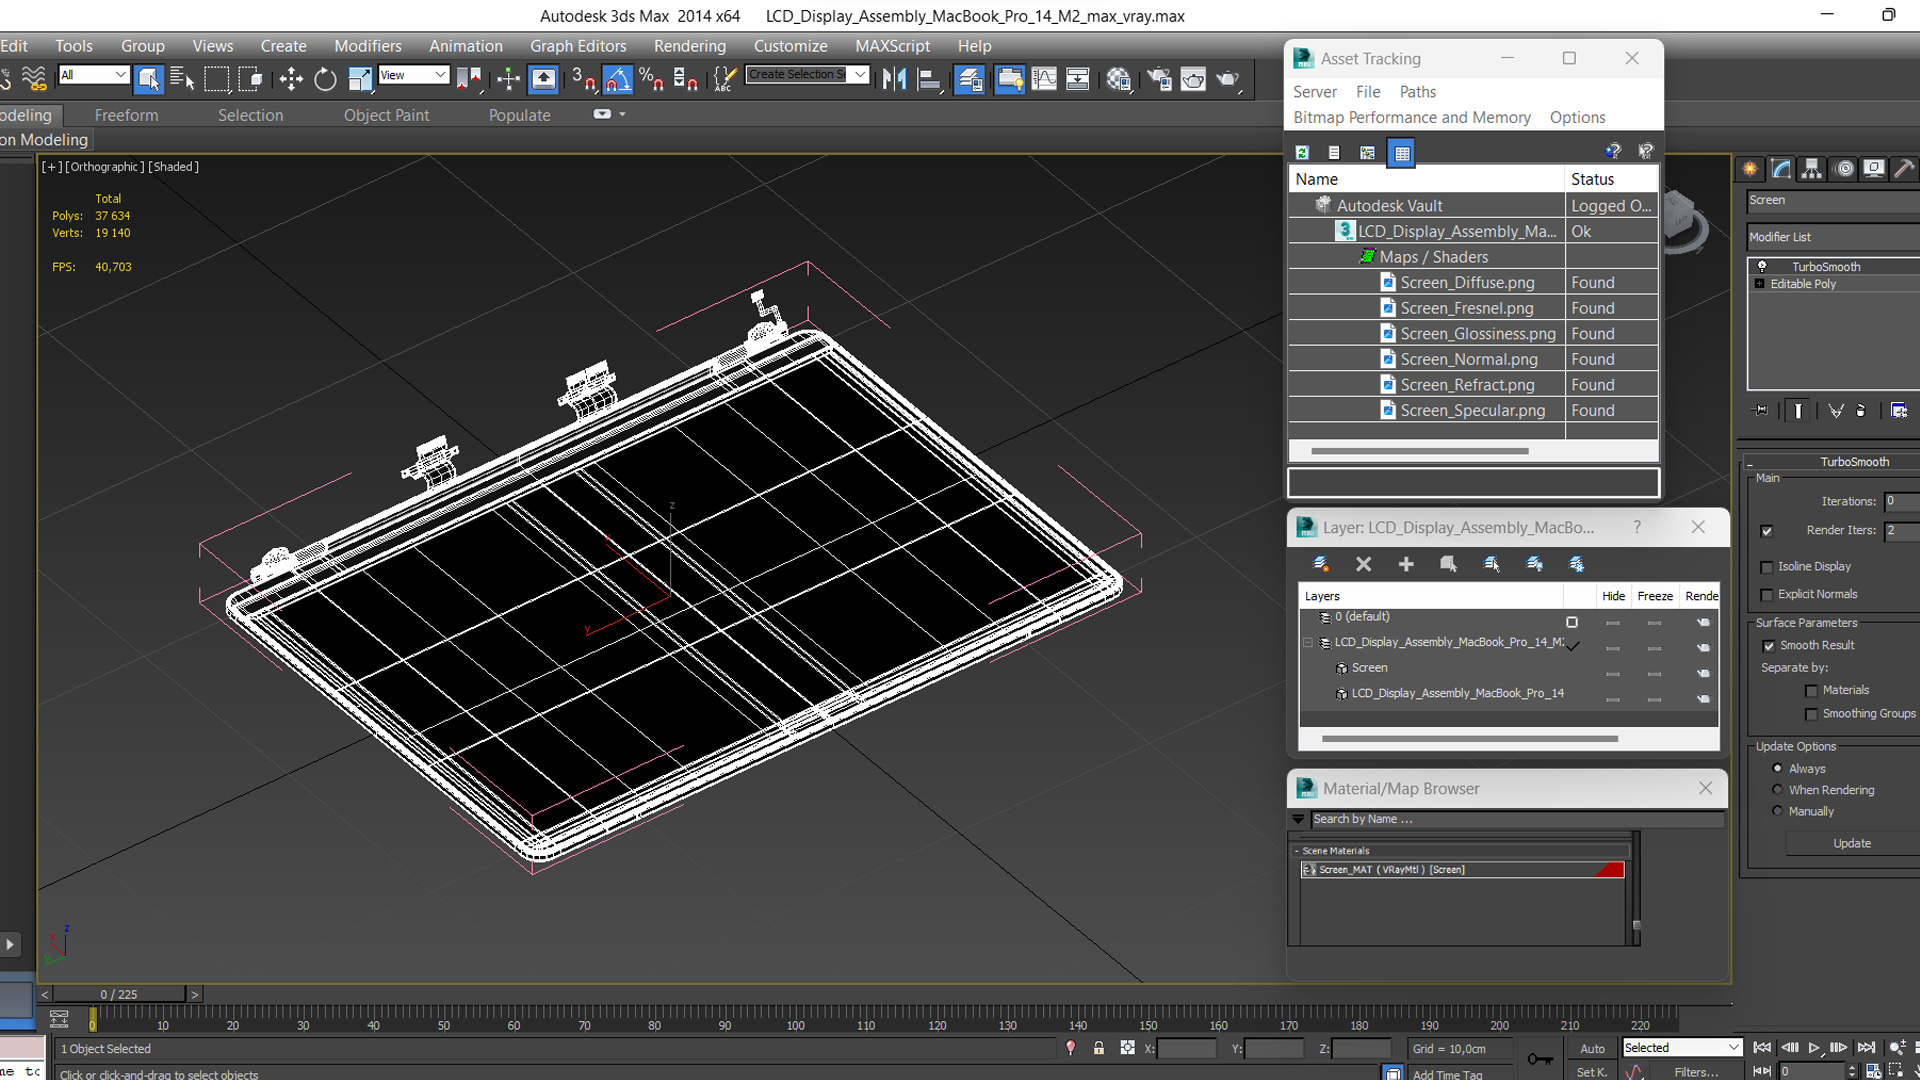1920x1080 pixels.
Task: Select Screen_Normal.png asset row
Action: pos(1472,359)
